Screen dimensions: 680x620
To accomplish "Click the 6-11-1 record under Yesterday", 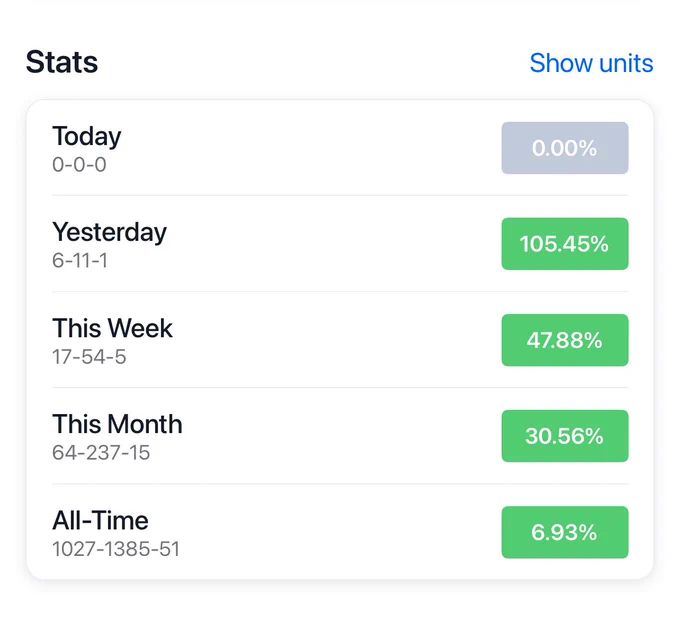I will (x=79, y=261).
